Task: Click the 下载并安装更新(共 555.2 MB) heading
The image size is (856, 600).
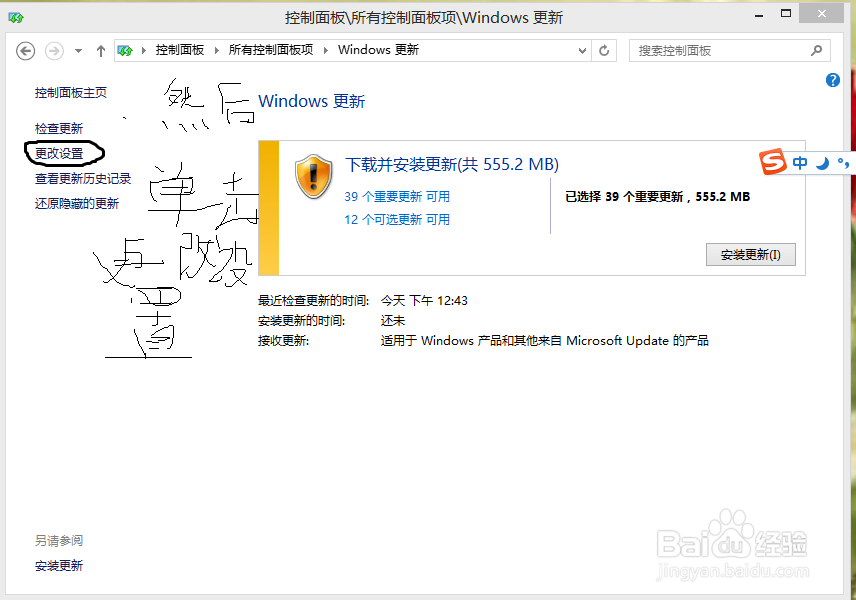Action: click(452, 164)
